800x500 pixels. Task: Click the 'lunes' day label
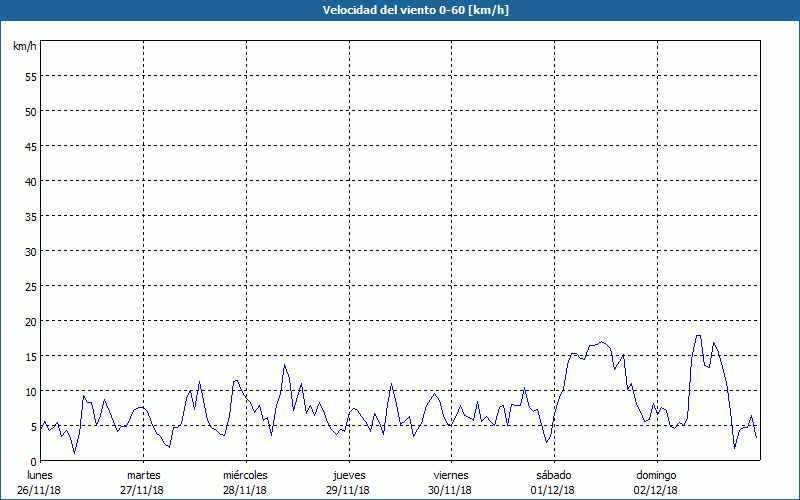click(40, 475)
